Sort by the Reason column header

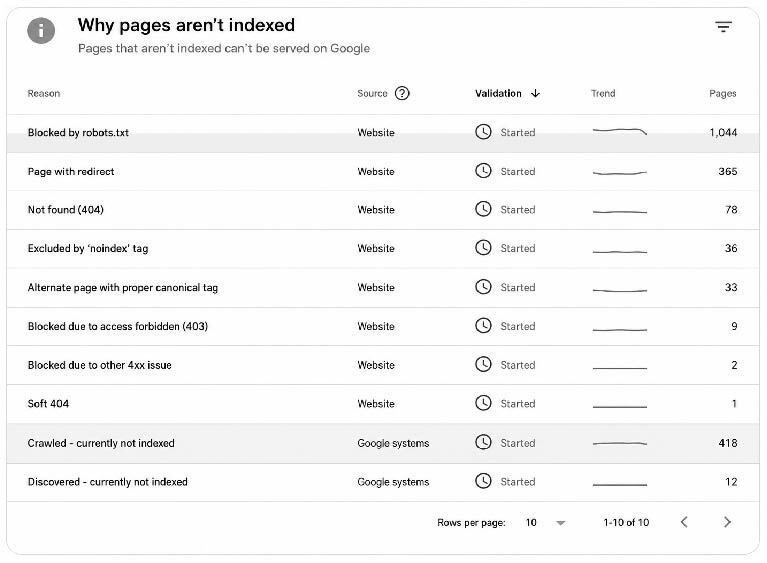[44, 93]
